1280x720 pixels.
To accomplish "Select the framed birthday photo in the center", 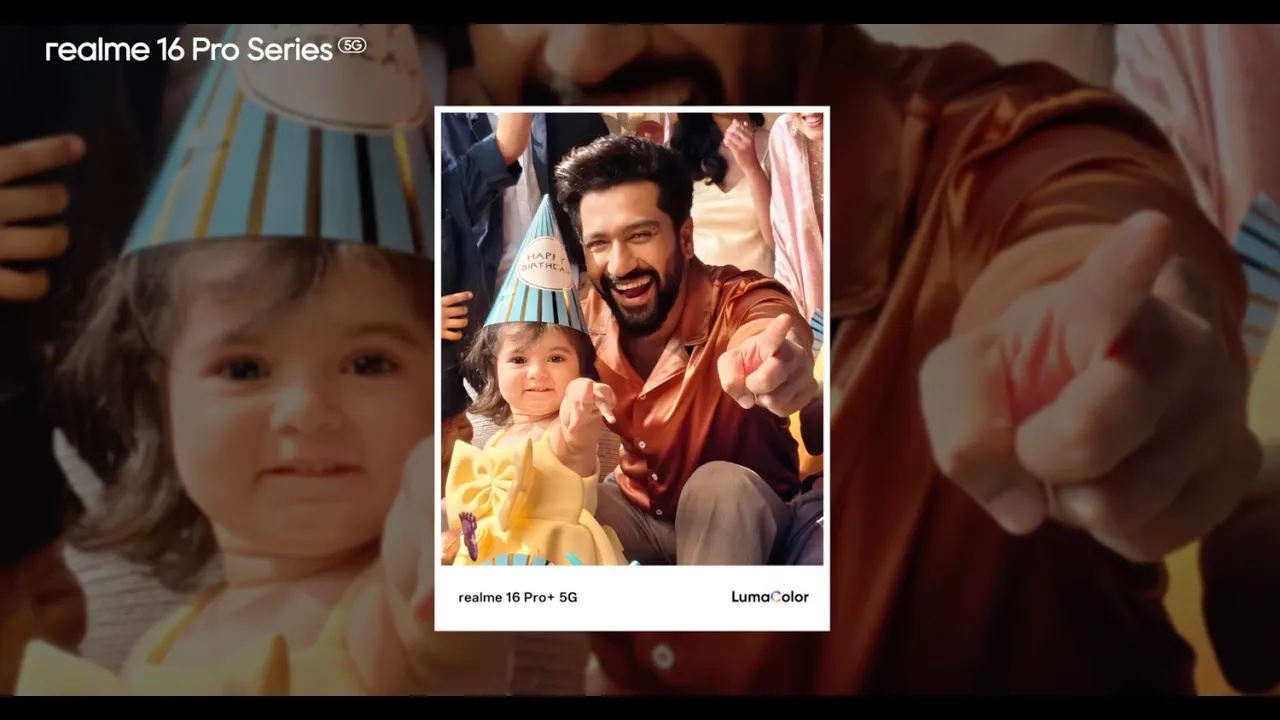I will coord(632,338).
